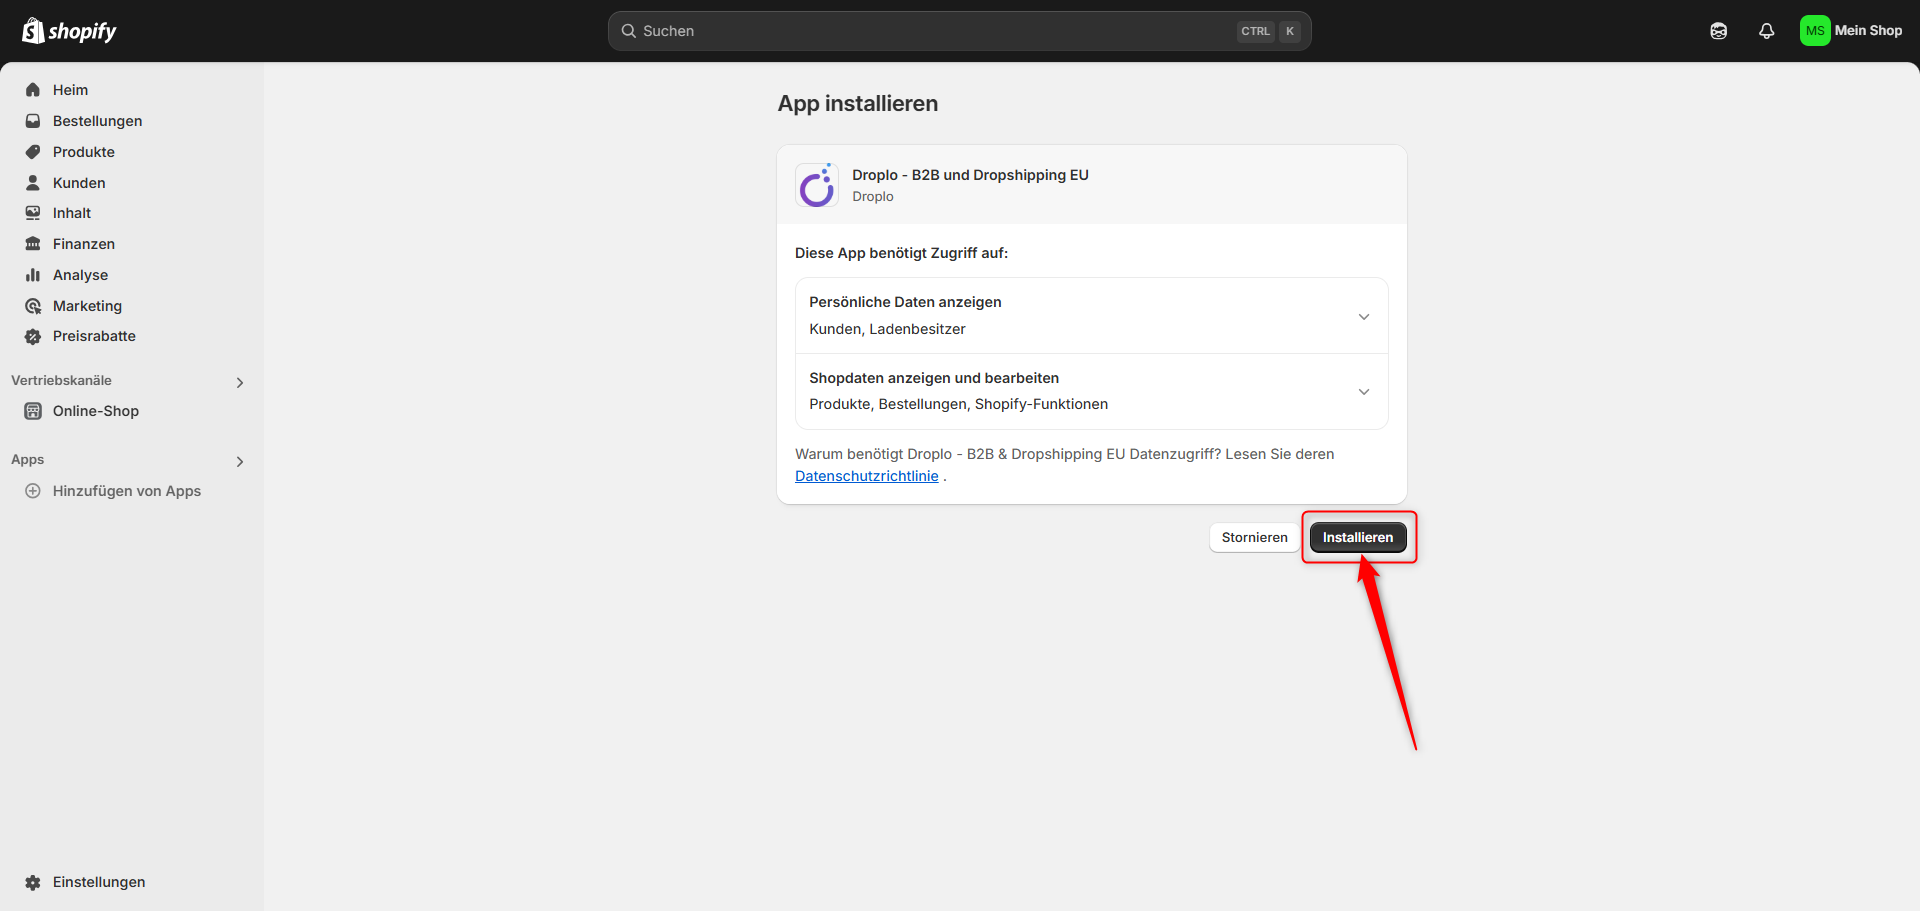Click the CTRL K shortcut hint

[x=1269, y=31]
